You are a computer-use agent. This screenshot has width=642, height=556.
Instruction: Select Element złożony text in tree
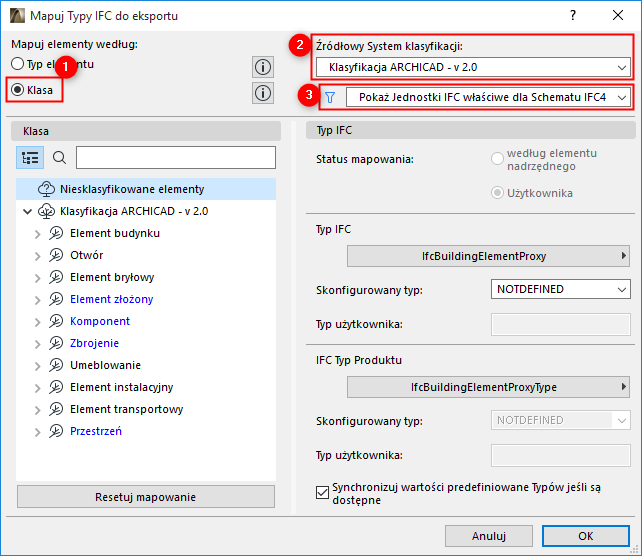point(111,299)
